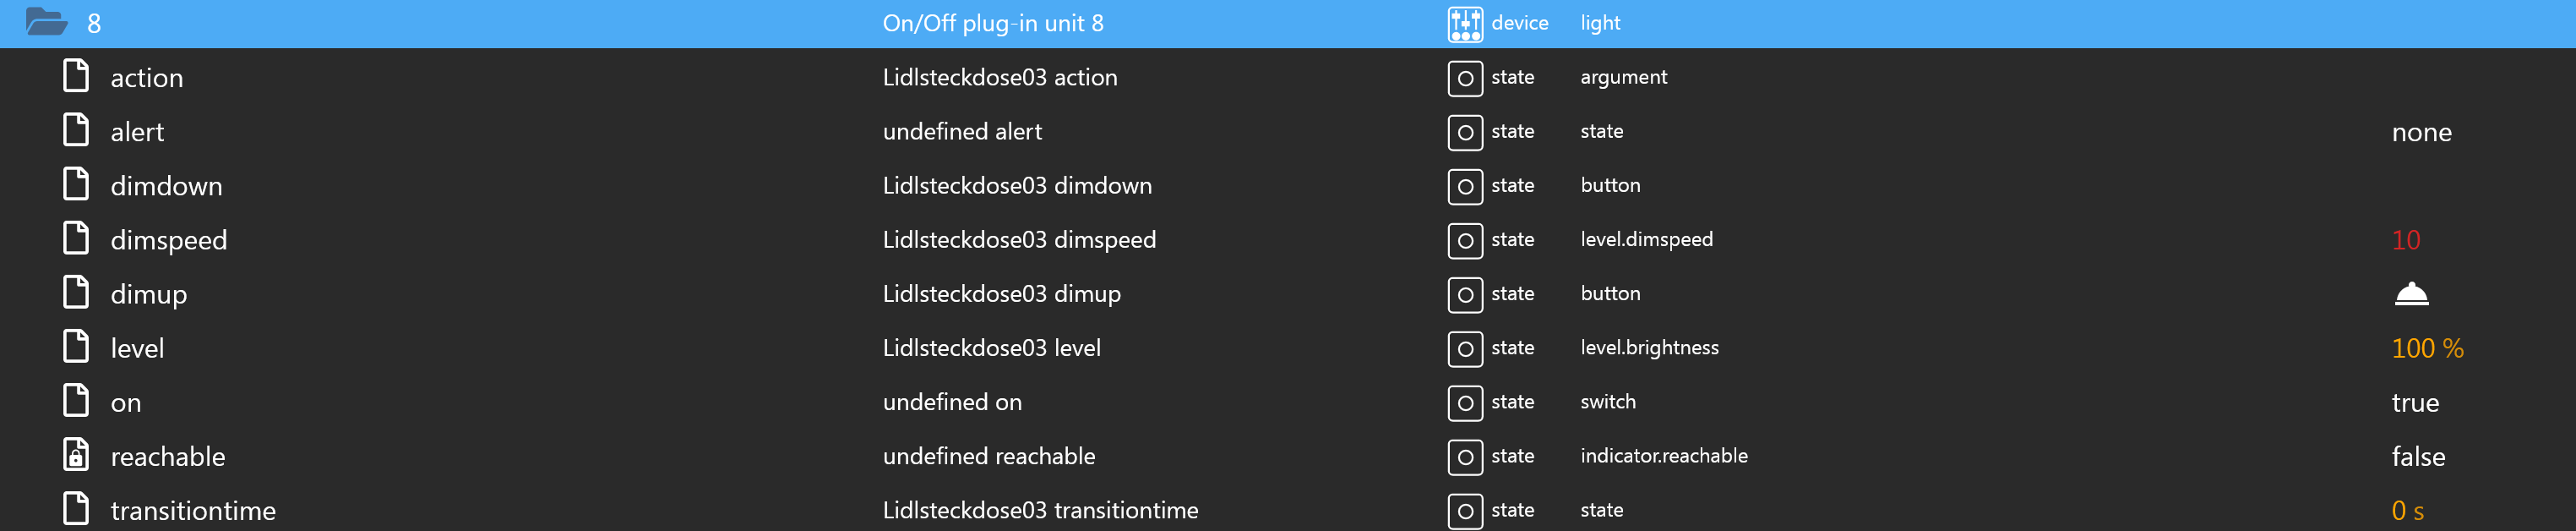Click On/Off plug-in unit 8 name
This screenshot has height=531, width=2576.
tap(993, 23)
